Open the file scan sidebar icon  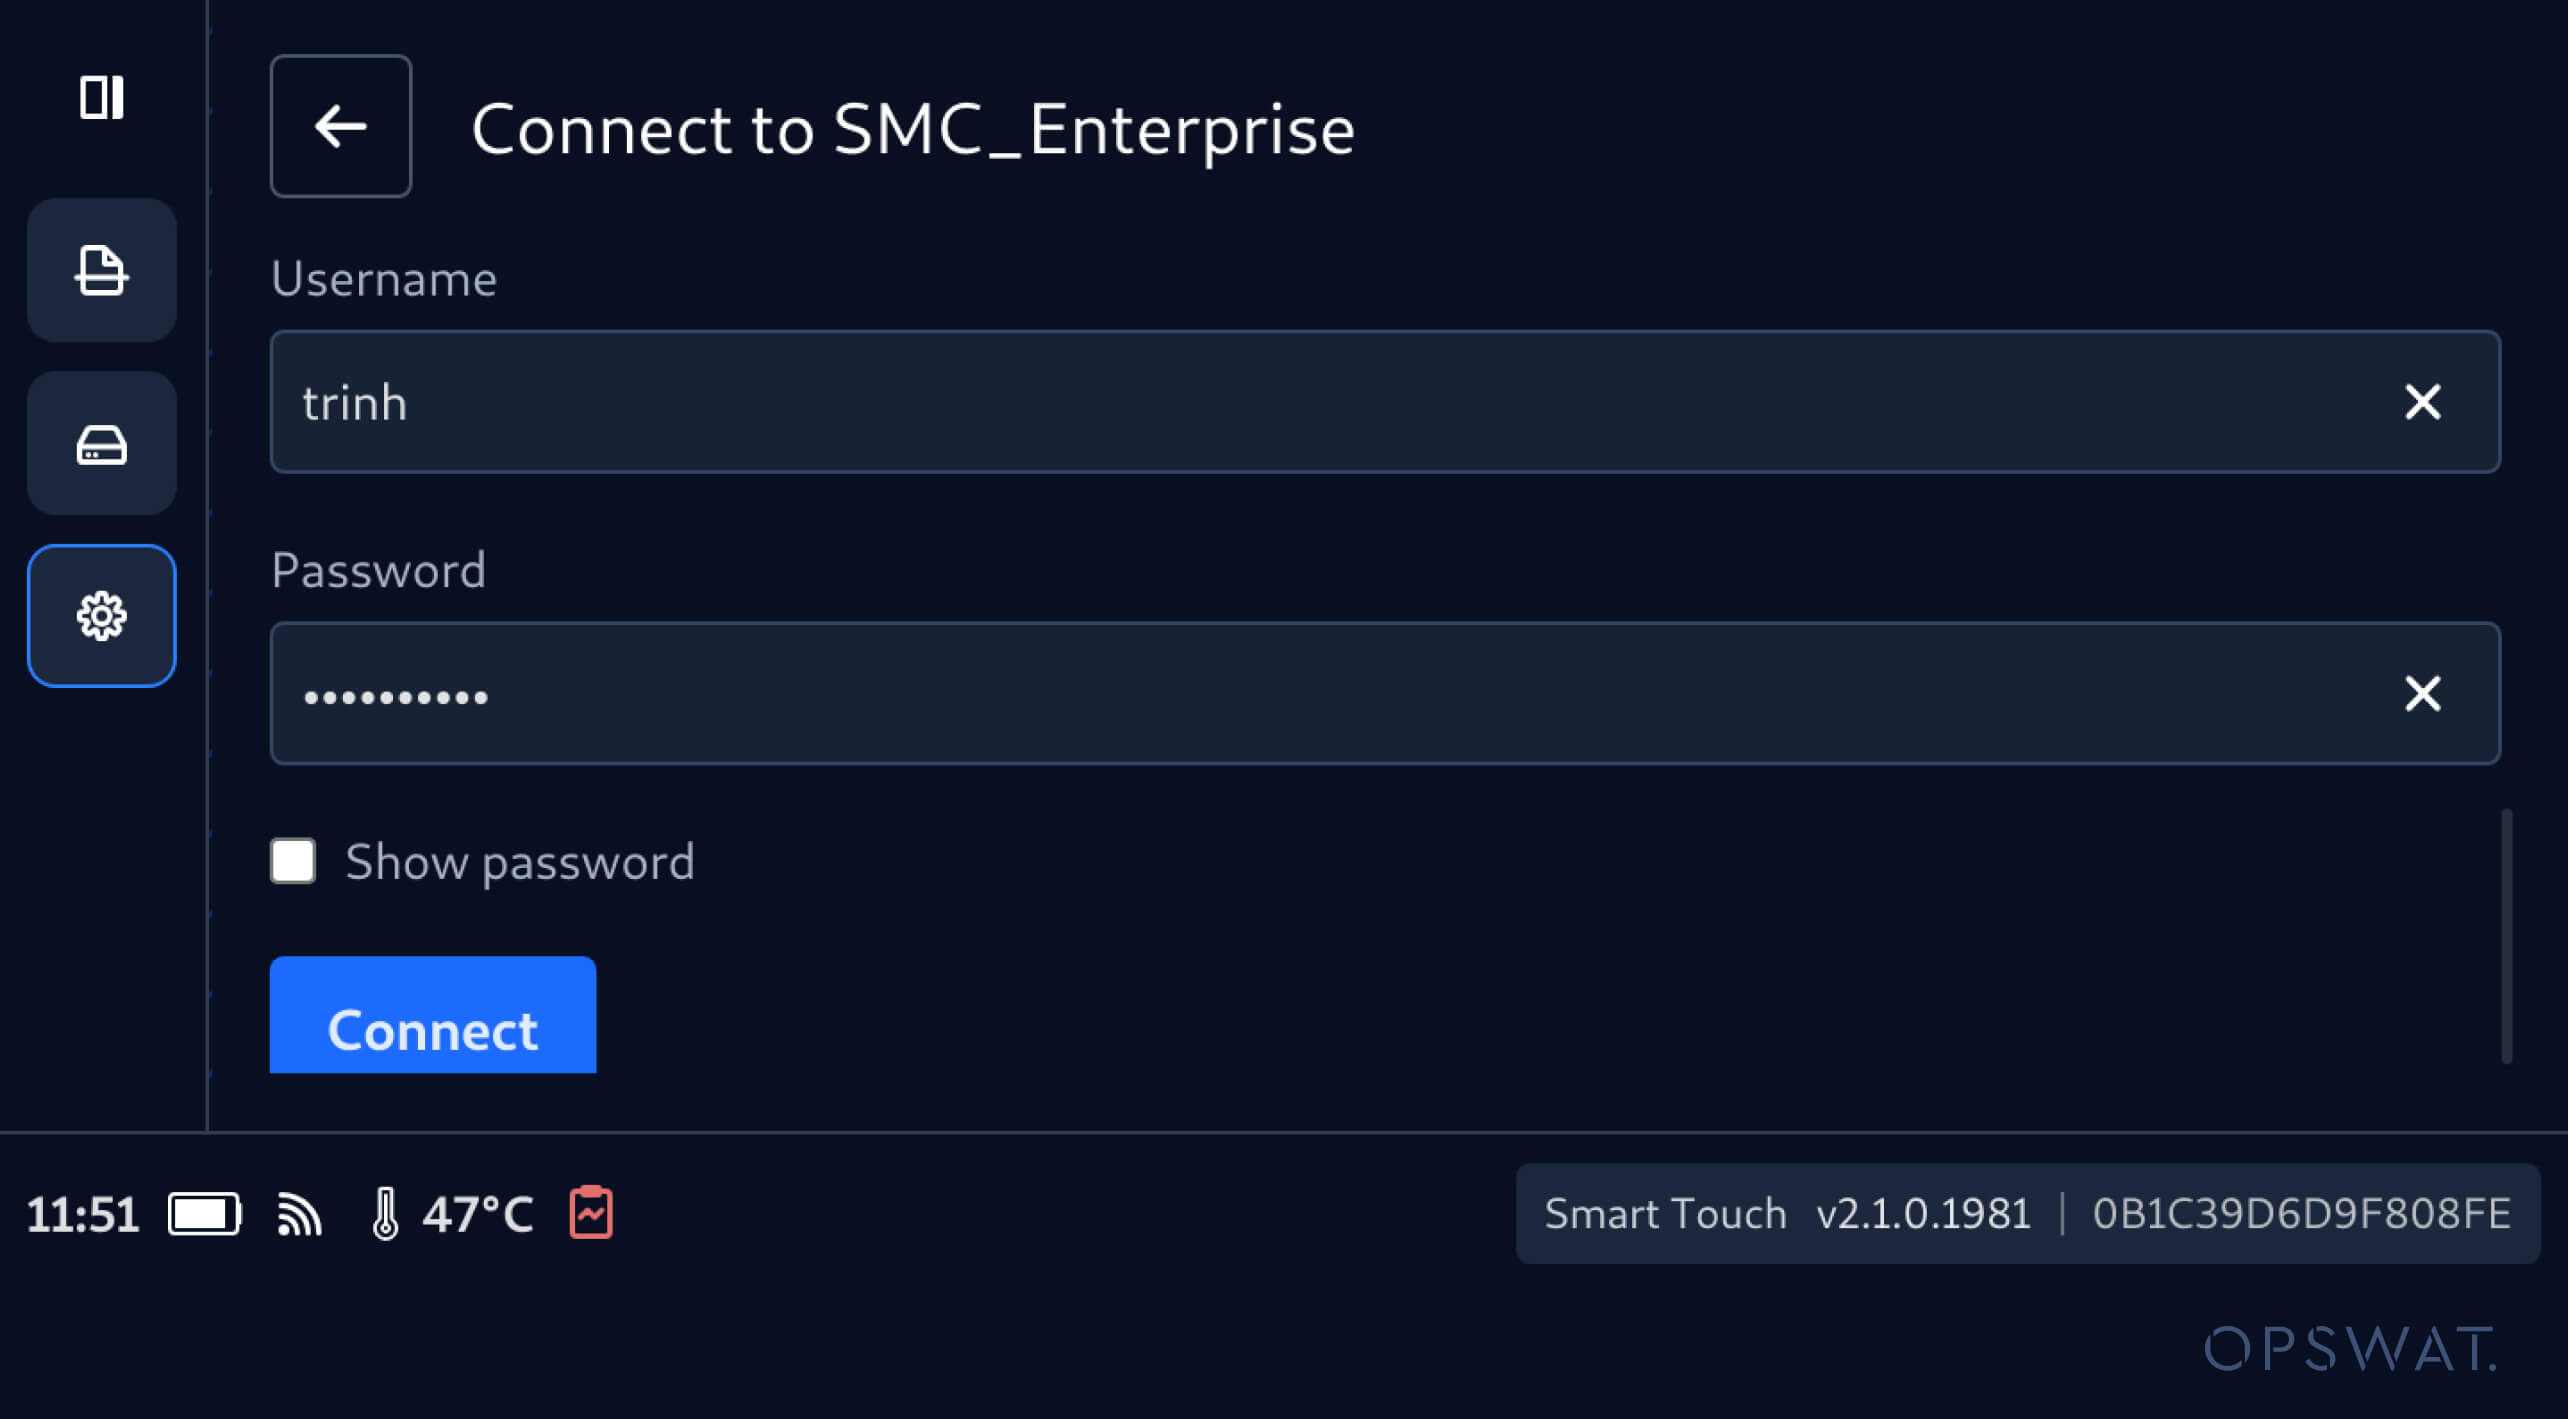(x=102, y=270)
